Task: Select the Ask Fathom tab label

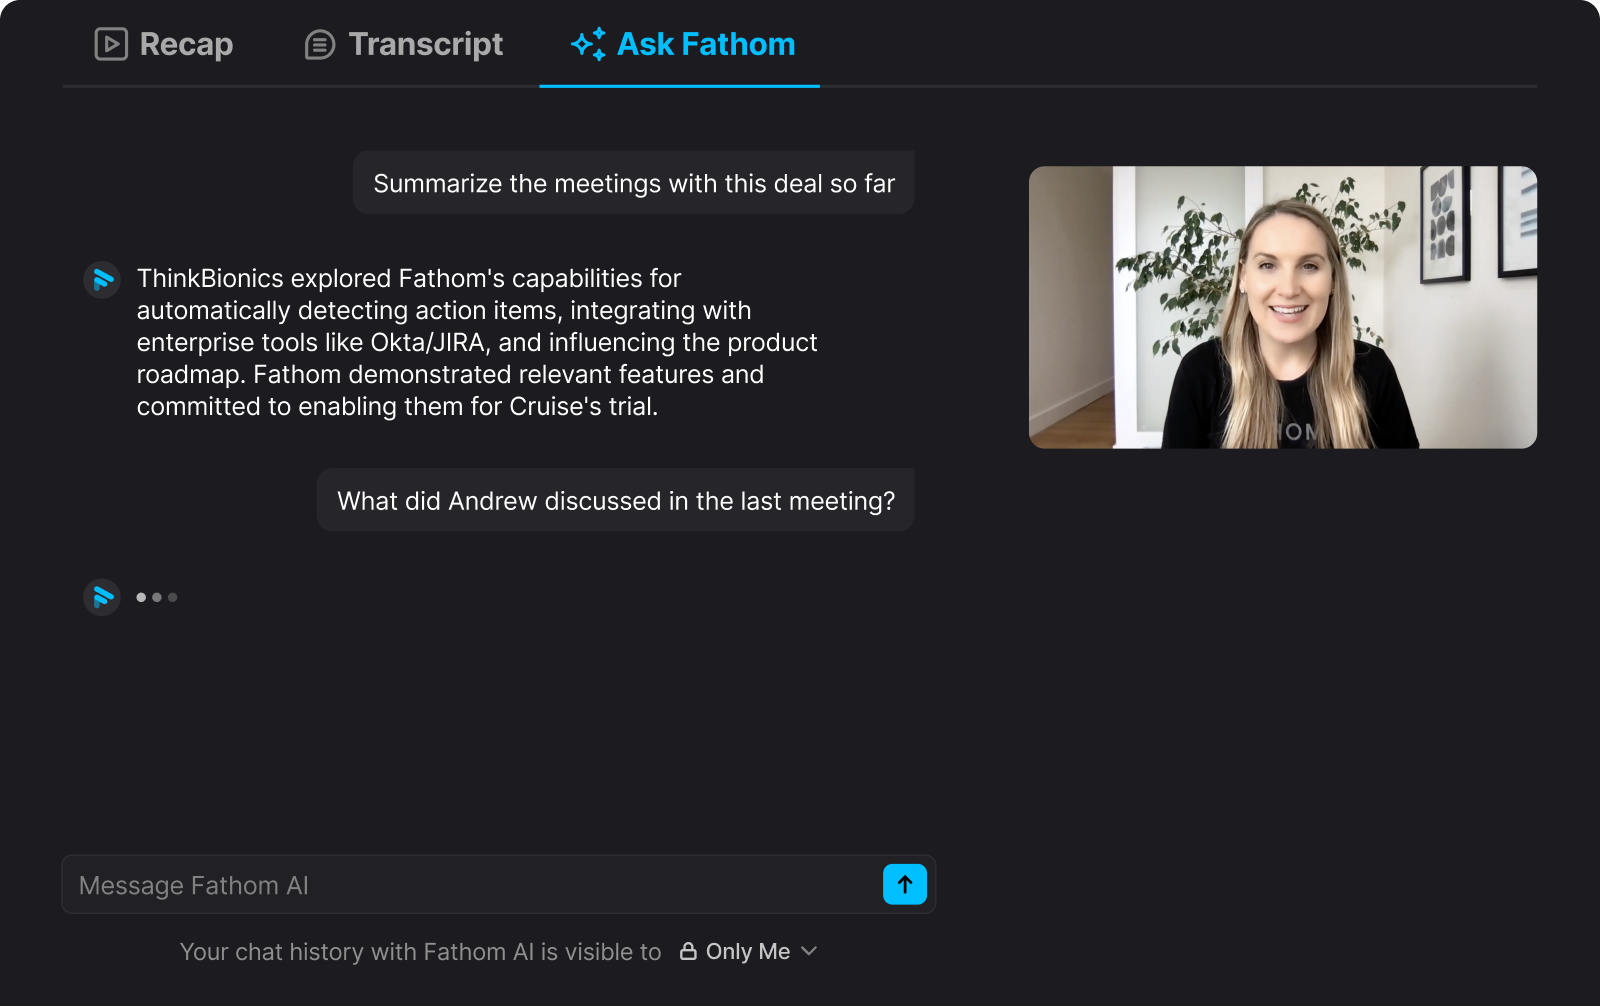Action: point(706,44)
